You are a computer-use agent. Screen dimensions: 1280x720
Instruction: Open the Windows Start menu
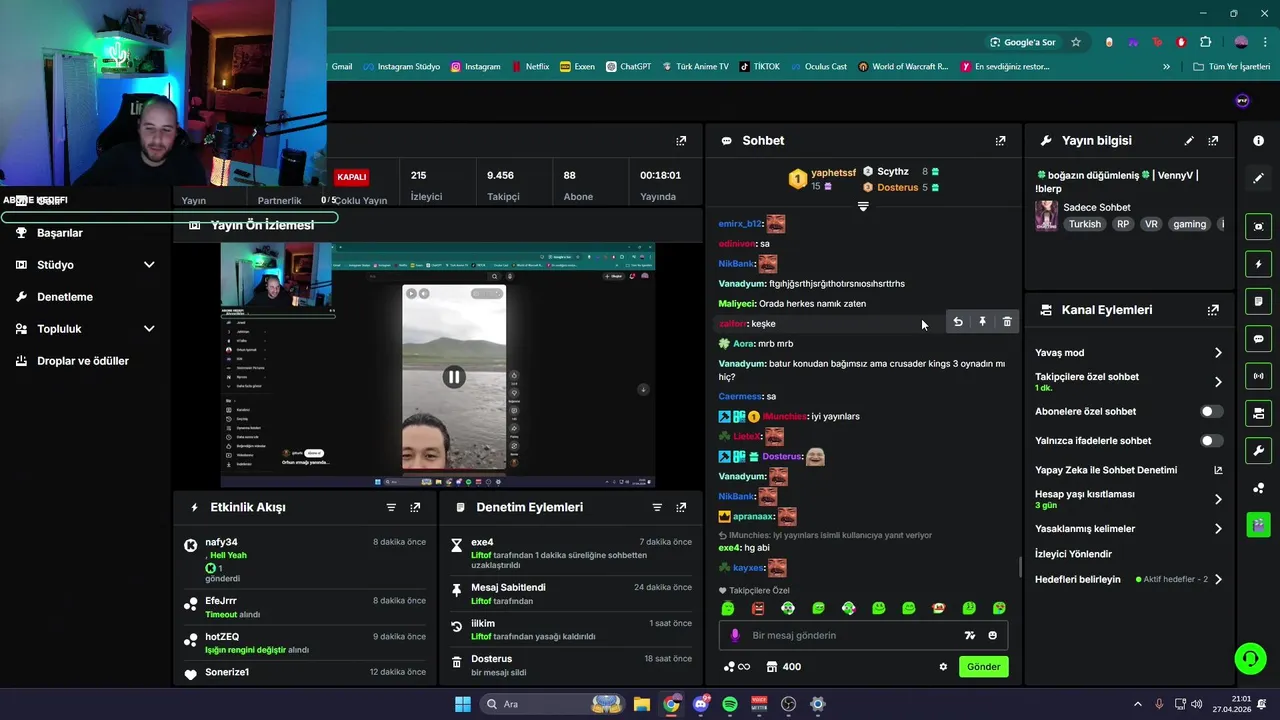(x=463, y=704)
